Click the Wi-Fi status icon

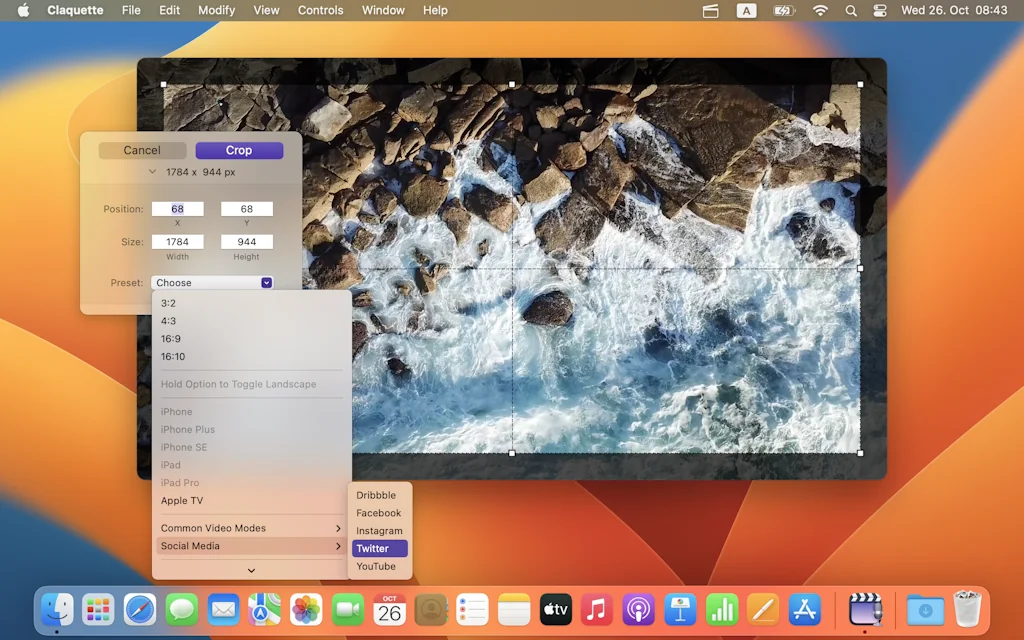(x=820, y=11)
